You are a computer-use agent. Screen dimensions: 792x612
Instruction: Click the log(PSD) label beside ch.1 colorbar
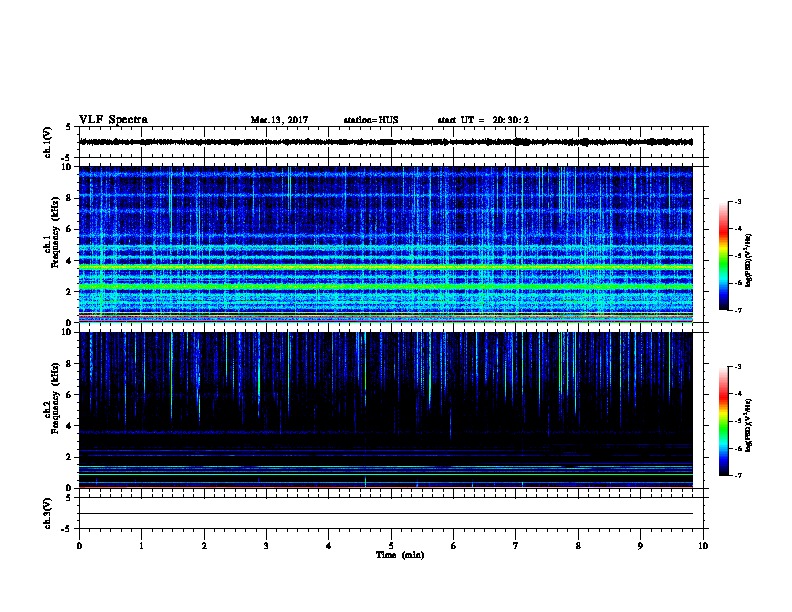tap(748, 260)
